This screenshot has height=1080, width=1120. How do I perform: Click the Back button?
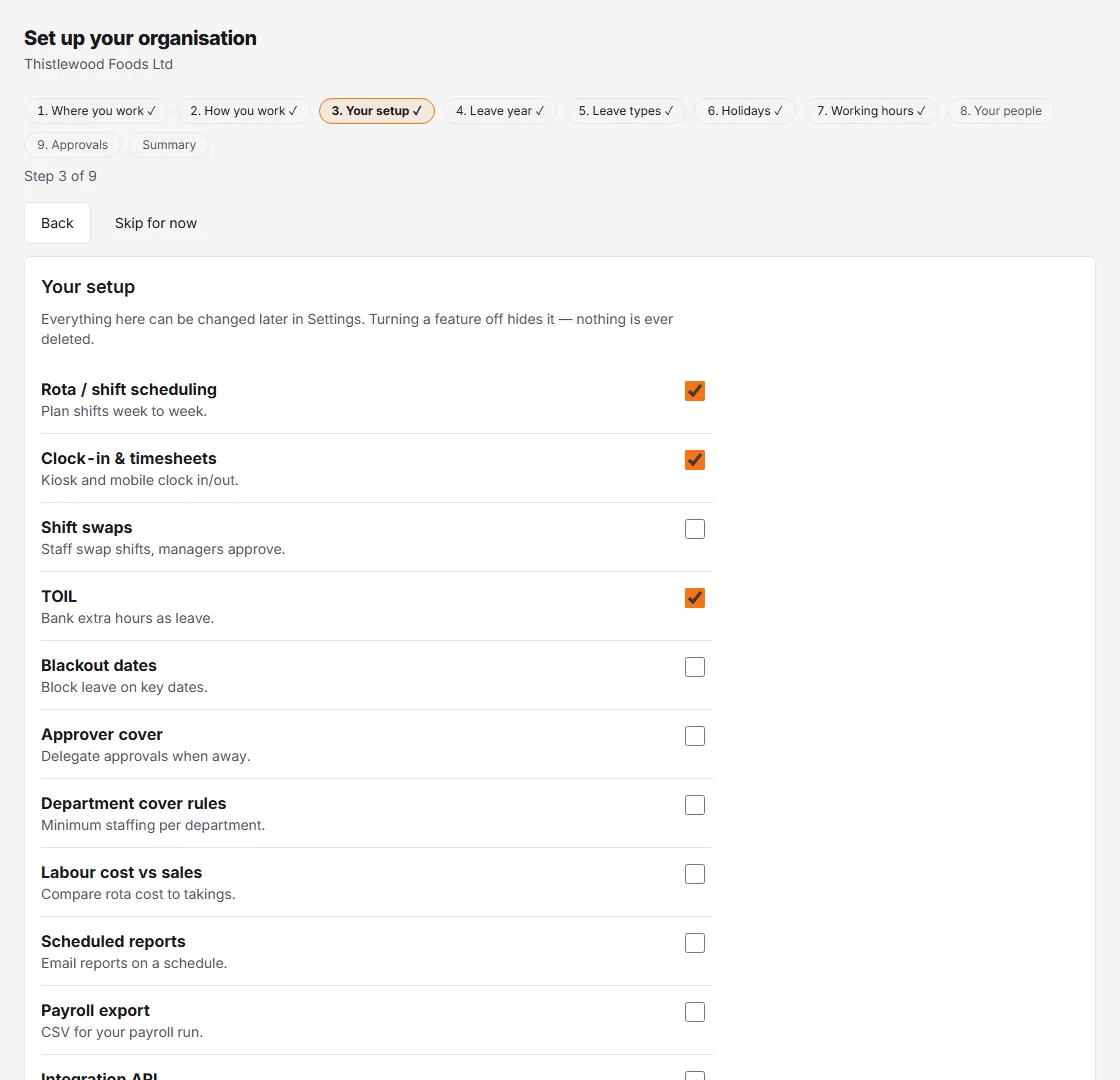click(57, 223)
